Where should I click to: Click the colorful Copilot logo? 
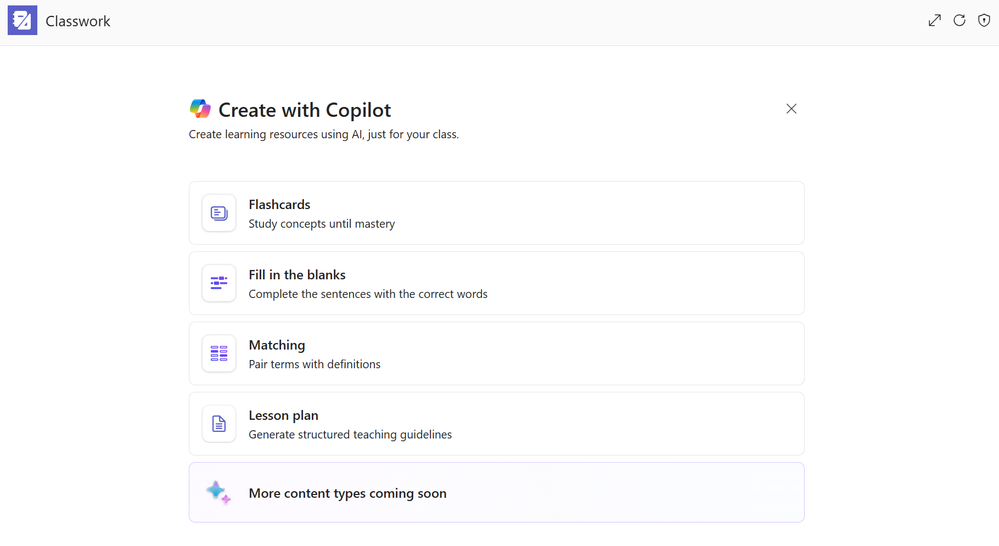coord(200,109)
